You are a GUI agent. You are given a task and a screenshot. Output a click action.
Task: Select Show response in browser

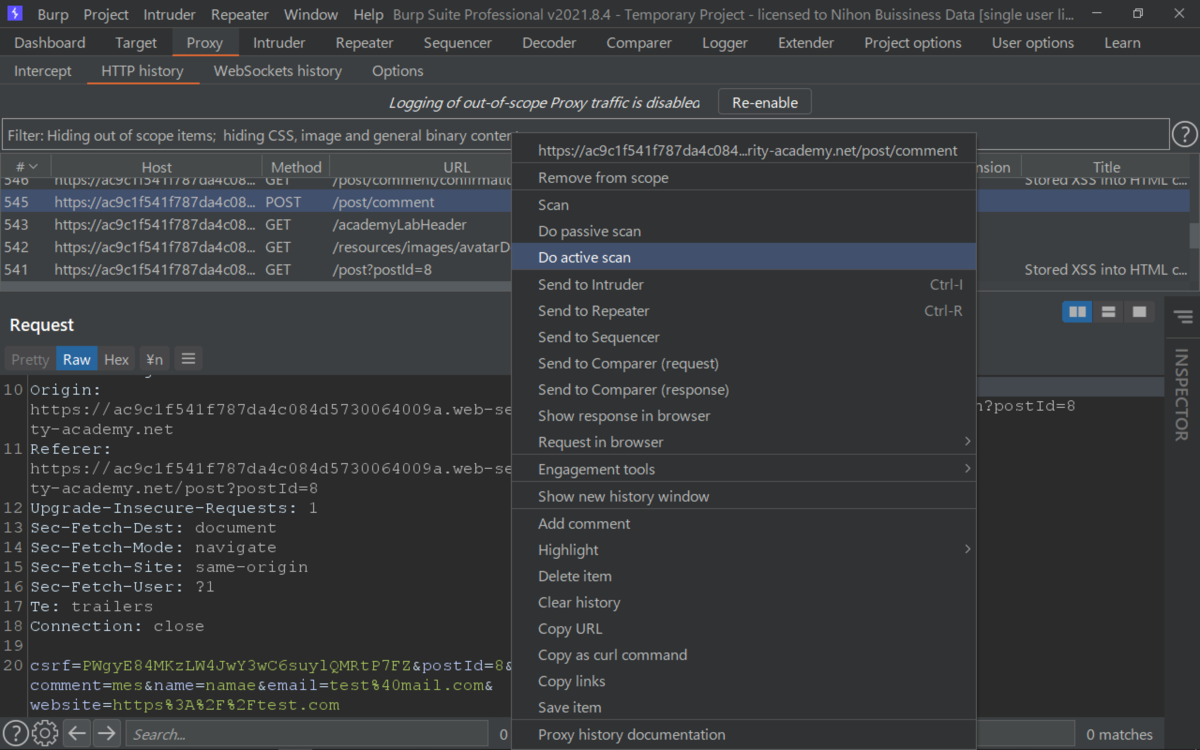point(743,416)
